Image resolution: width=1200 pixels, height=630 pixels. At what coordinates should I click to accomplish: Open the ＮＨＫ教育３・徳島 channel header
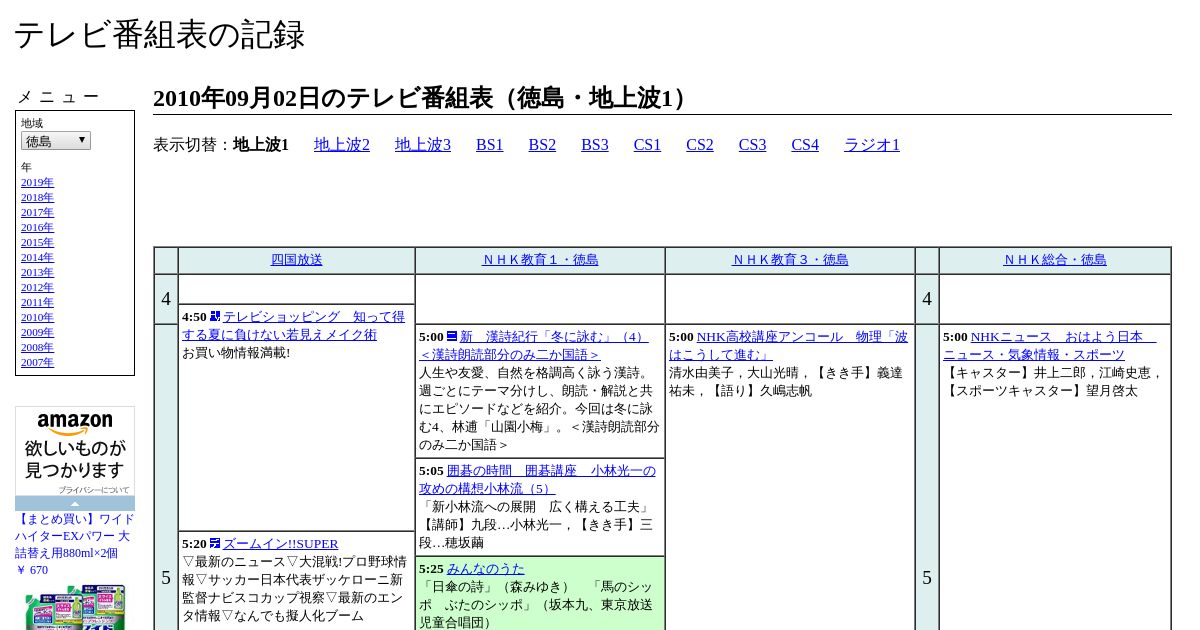(x=790, y=260)
